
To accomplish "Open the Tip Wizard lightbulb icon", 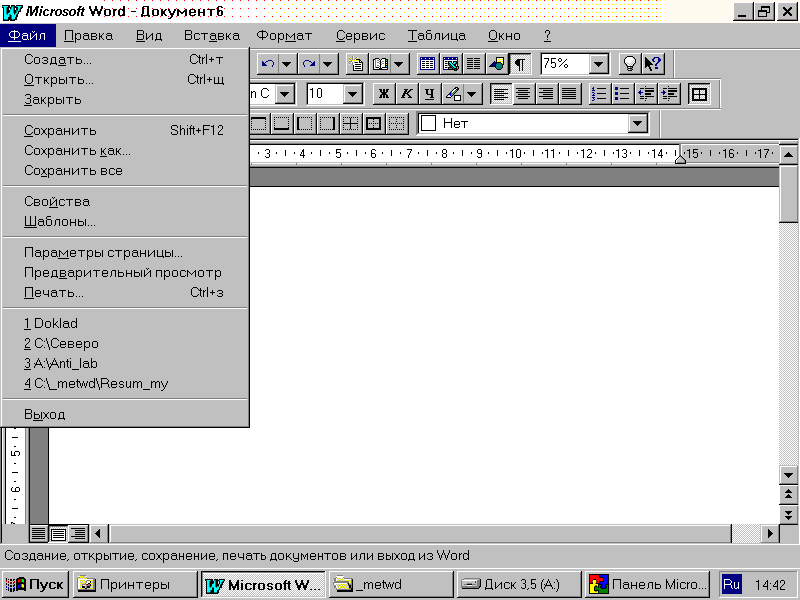I will (630, 63).
